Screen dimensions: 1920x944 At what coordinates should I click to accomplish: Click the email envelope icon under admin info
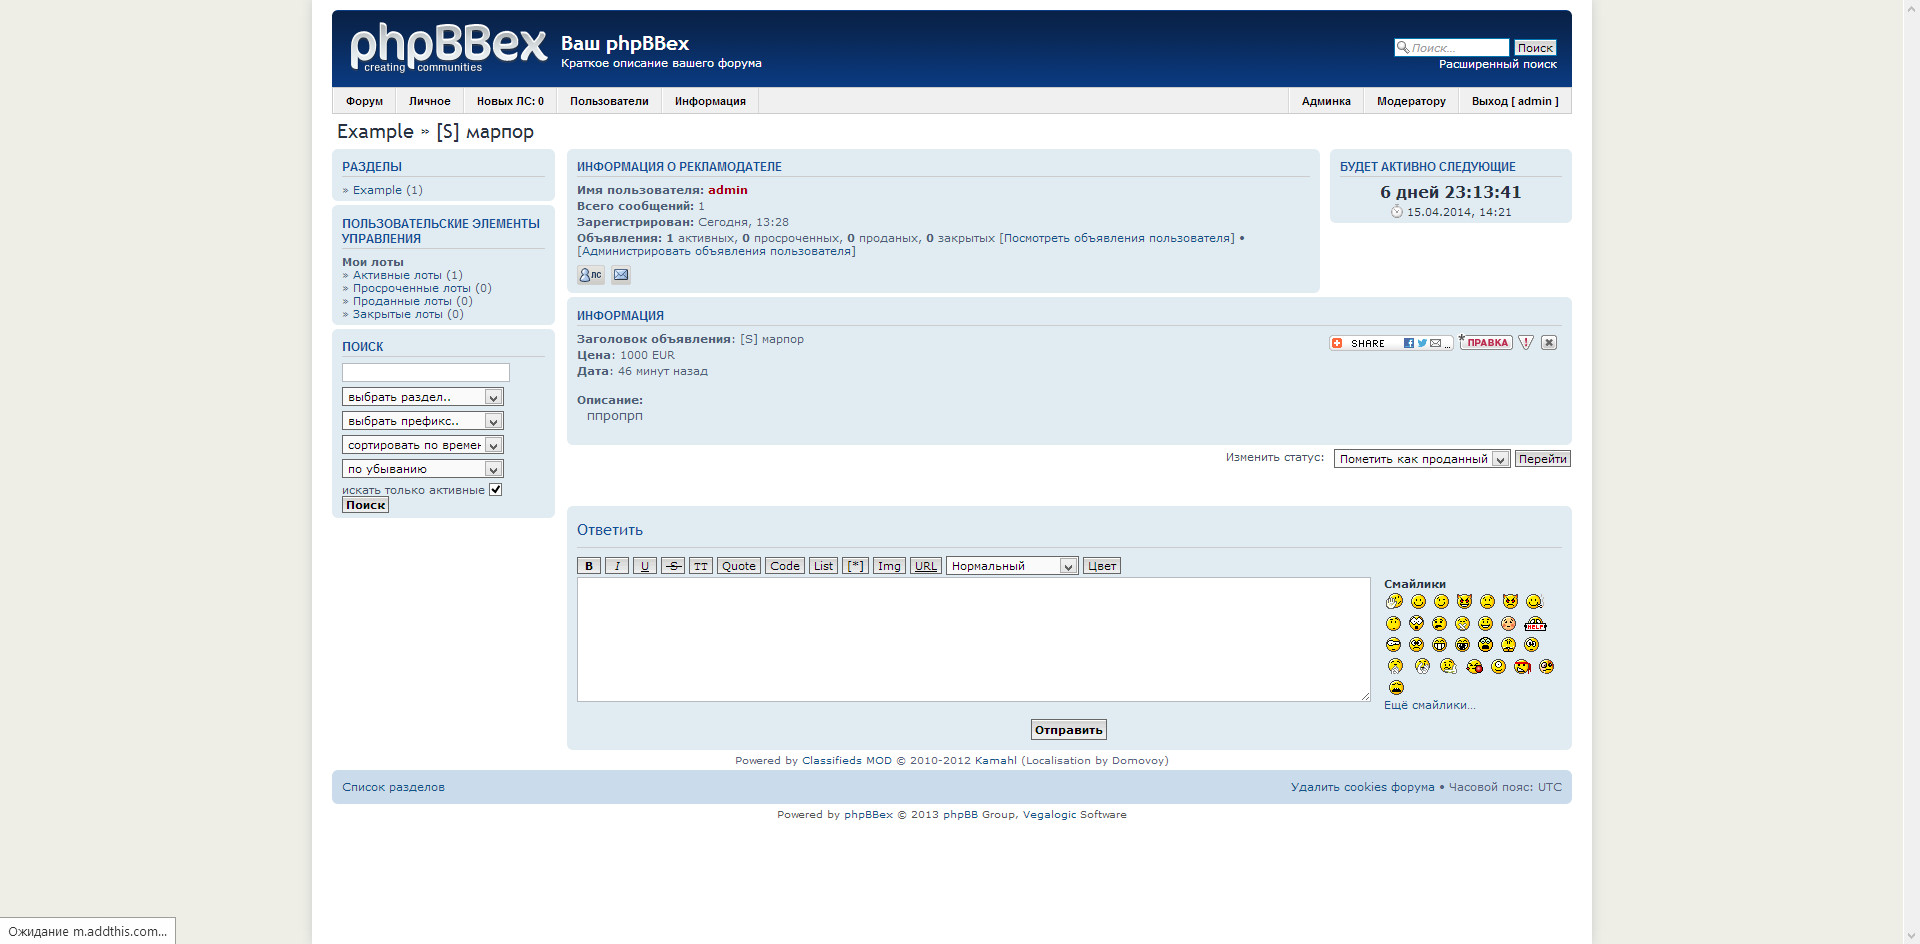tap(621, 275)
